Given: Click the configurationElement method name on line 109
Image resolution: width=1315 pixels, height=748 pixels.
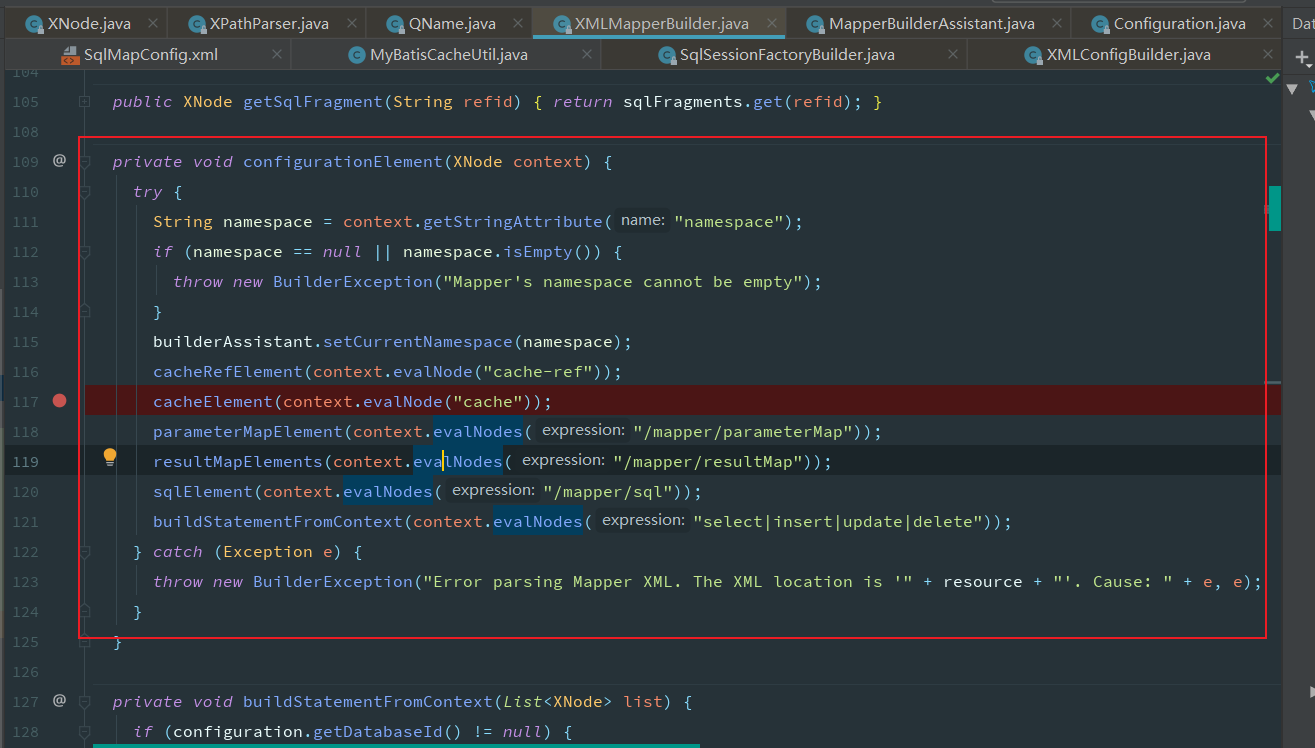Looking at the screenshot, I should pos(343,162).
